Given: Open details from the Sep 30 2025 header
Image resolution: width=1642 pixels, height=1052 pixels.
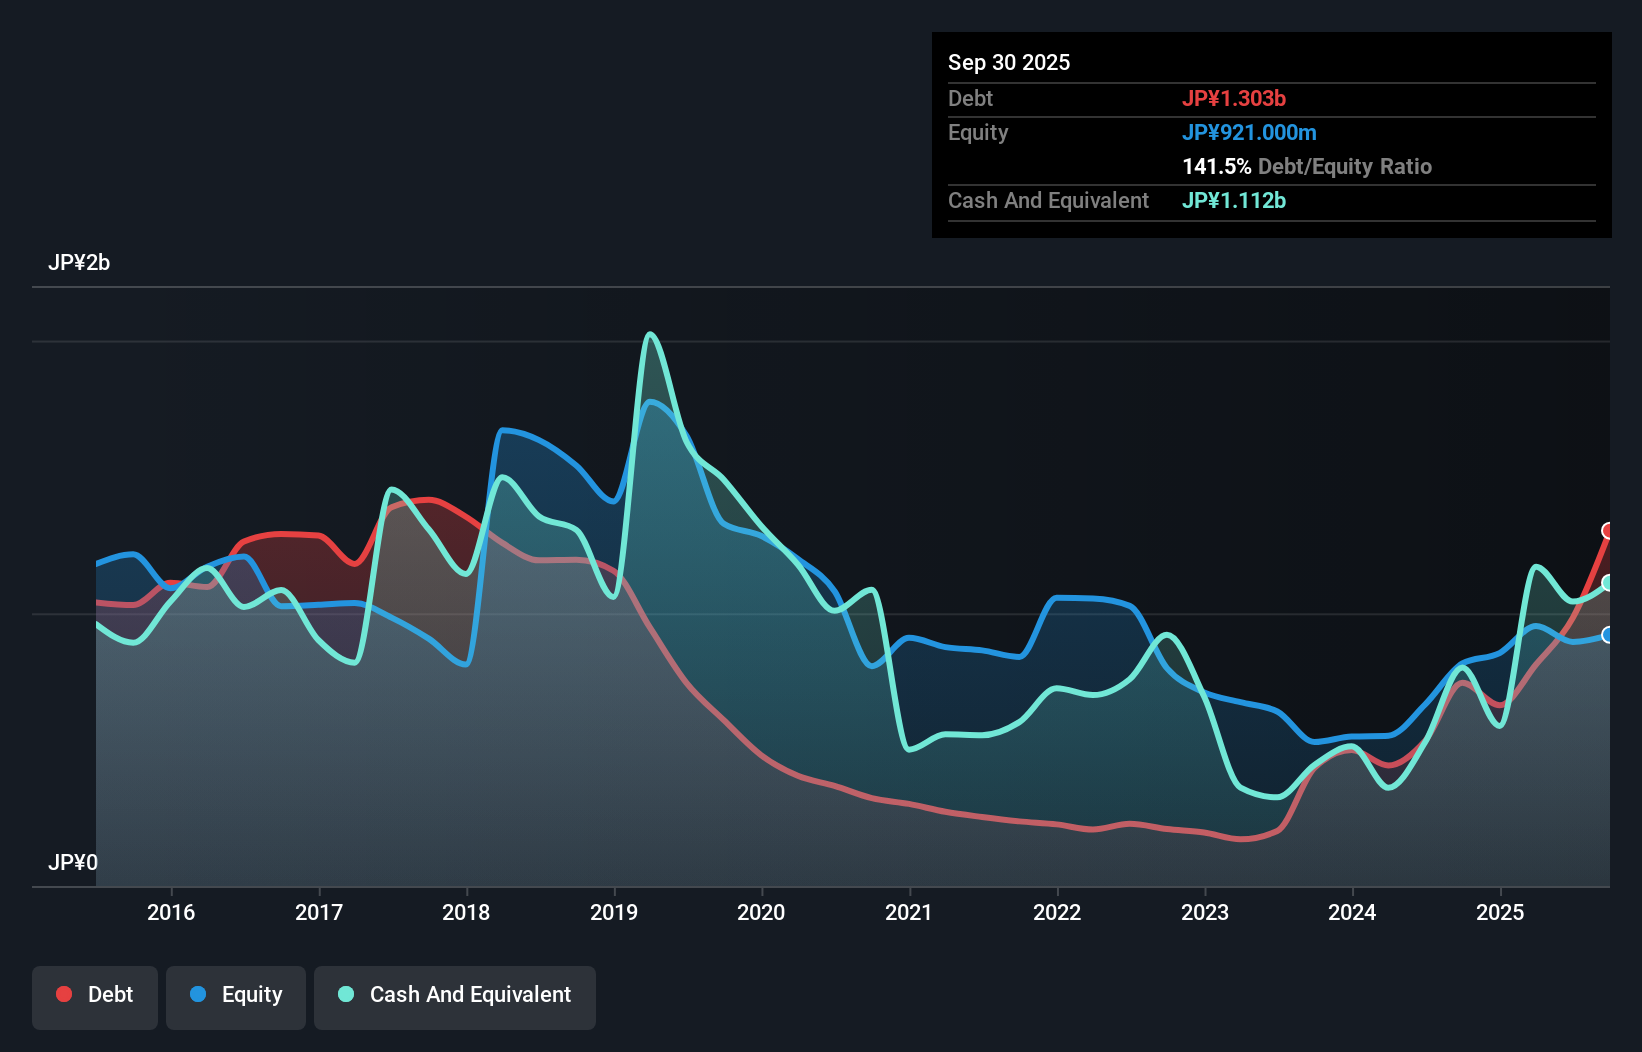Looking at the screenshot, I should tap(1009, 62).
